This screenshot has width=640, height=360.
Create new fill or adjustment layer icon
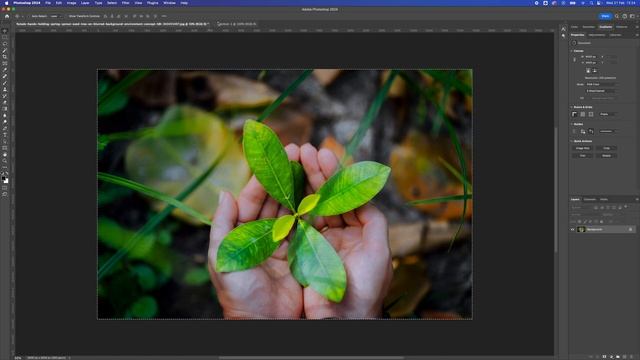click(611, 356)
